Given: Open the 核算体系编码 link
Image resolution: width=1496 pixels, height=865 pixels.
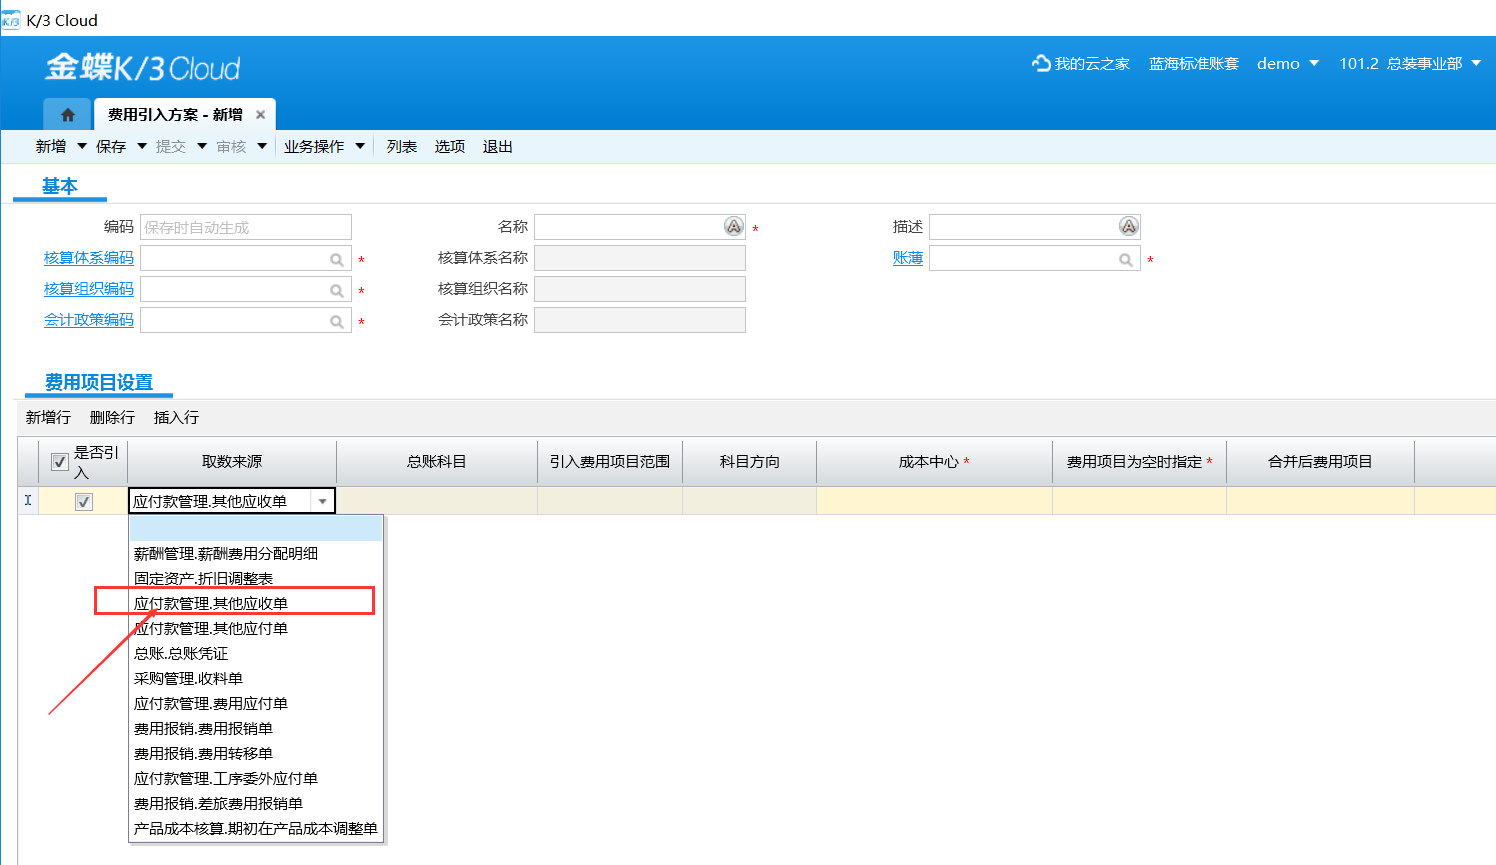Looking at the screenshot, I should point(89,258).
